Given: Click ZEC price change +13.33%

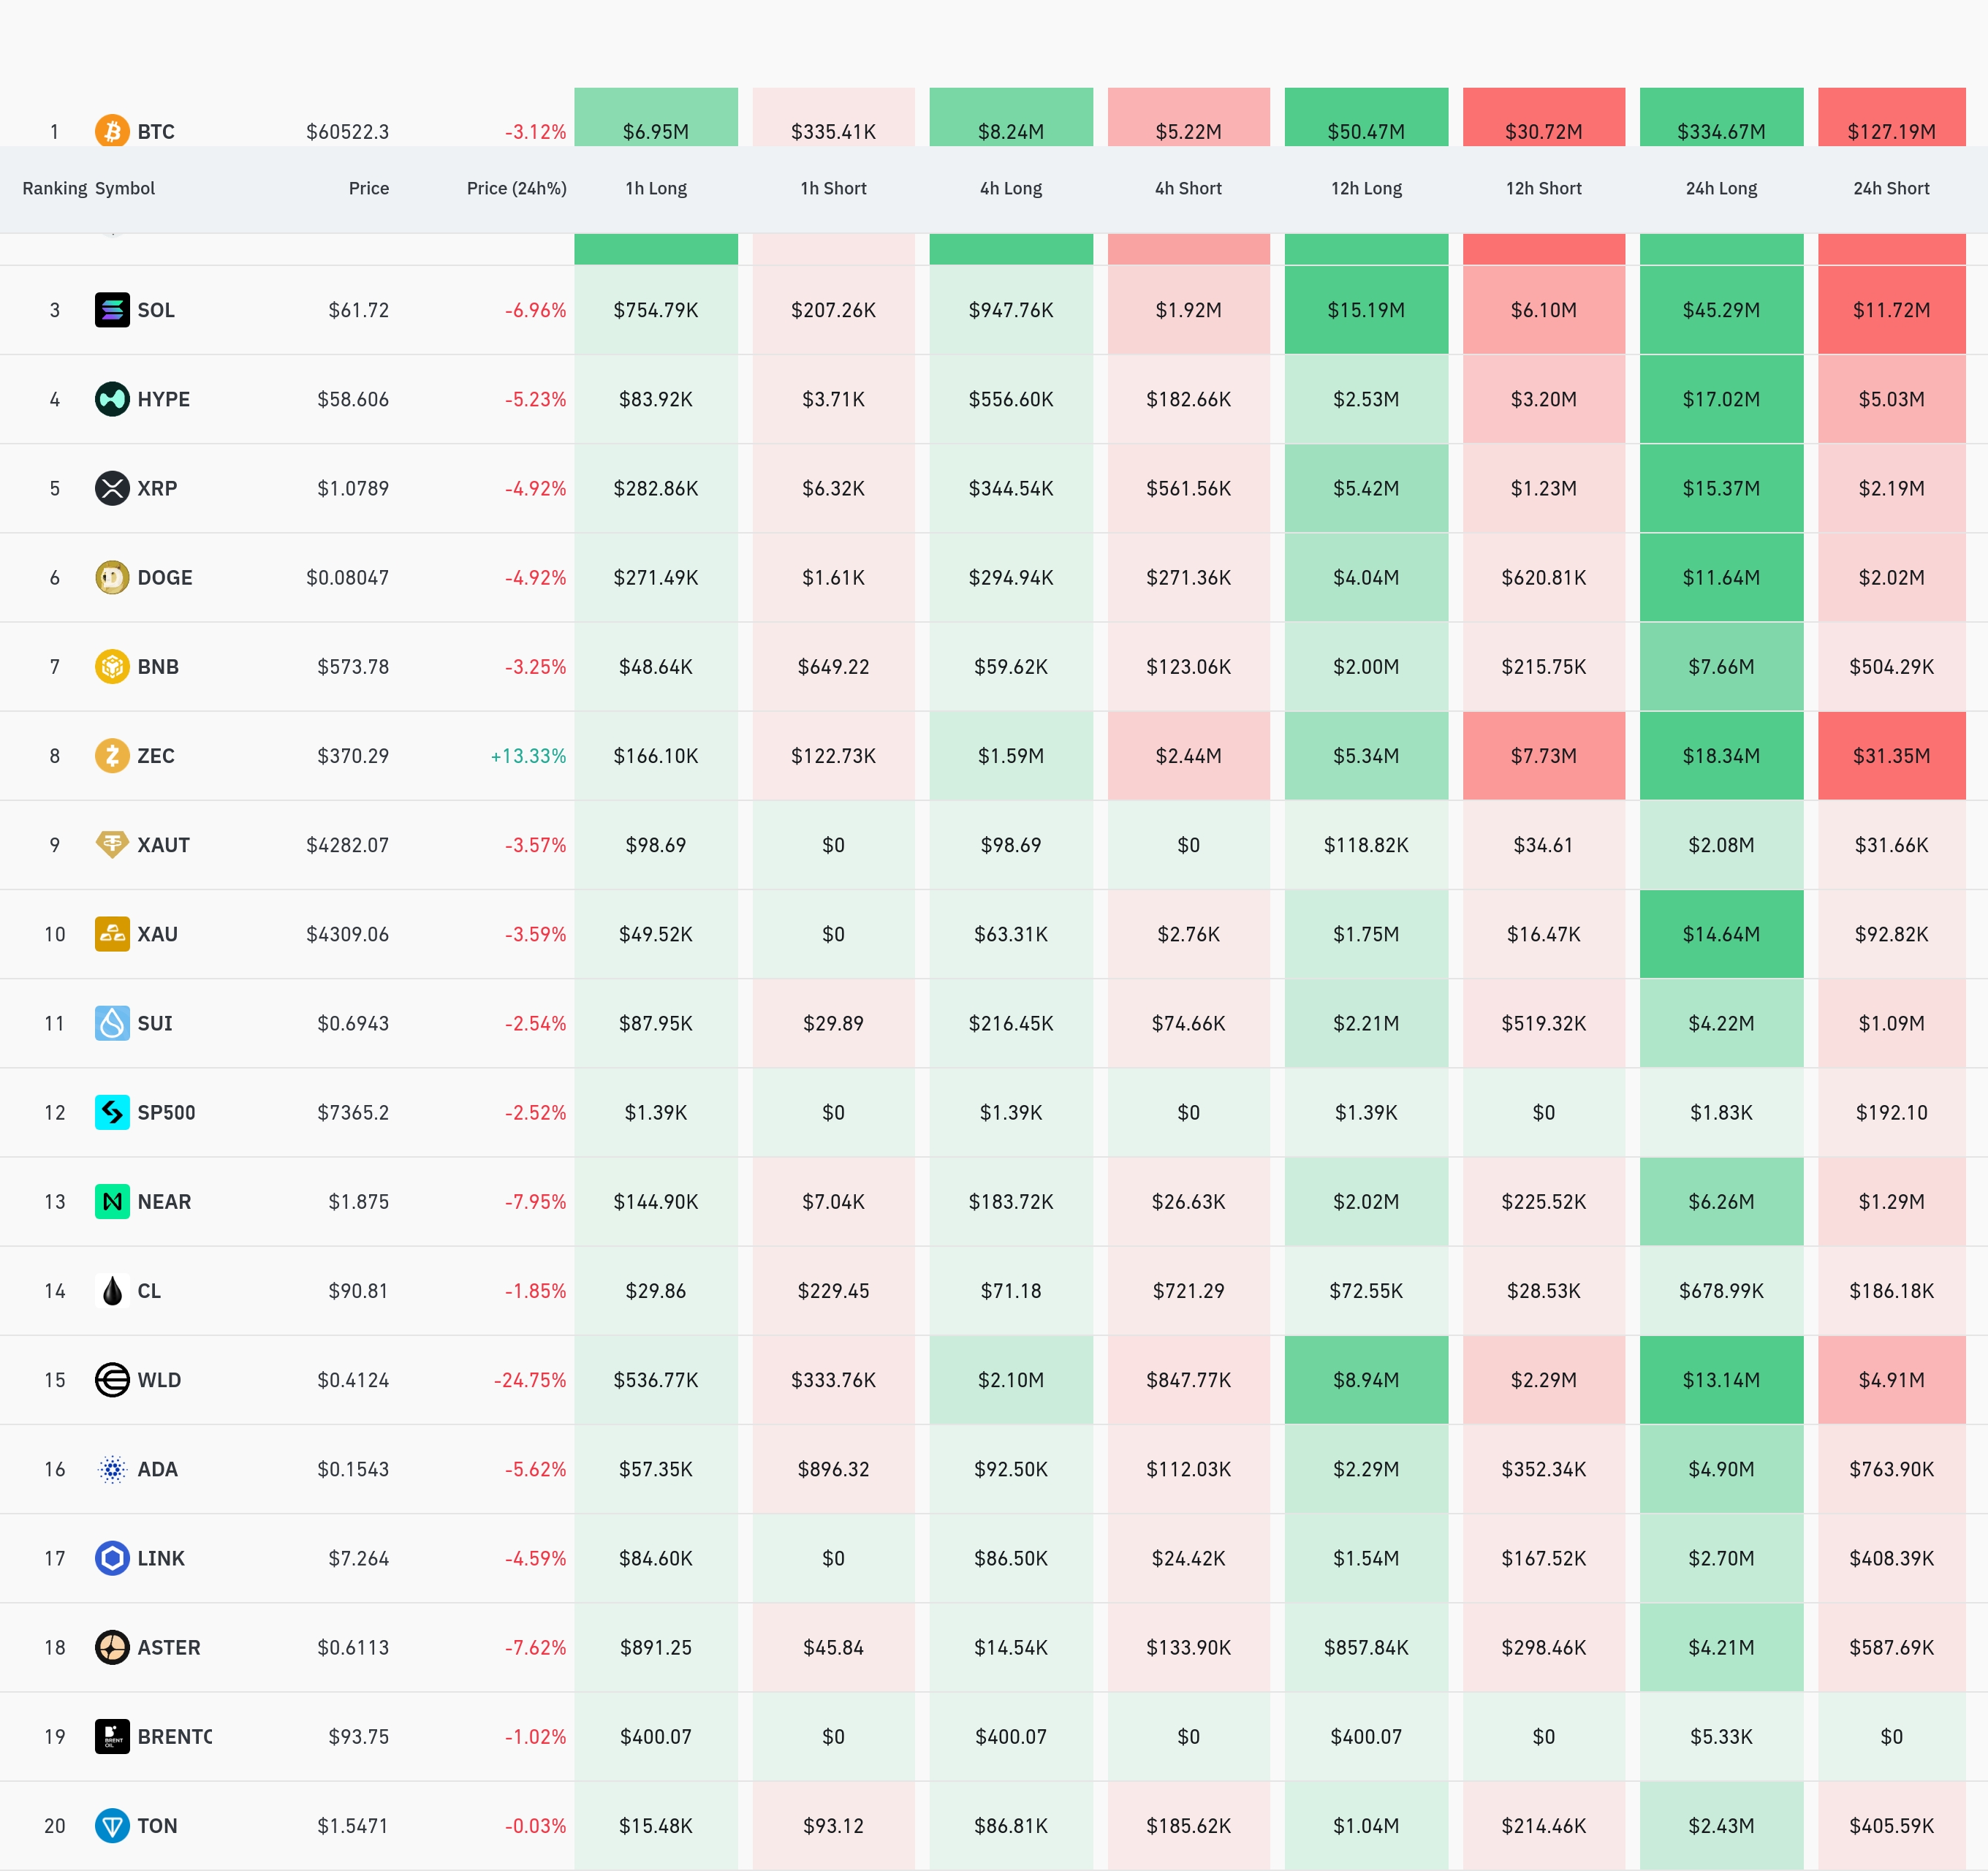Looking at the screenshot, I should tap(528, 756).
